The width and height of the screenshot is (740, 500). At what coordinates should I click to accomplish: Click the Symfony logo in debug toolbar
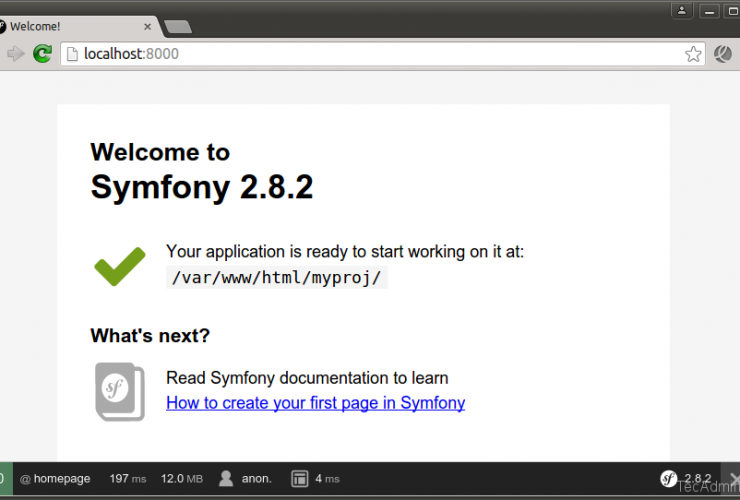669,478
